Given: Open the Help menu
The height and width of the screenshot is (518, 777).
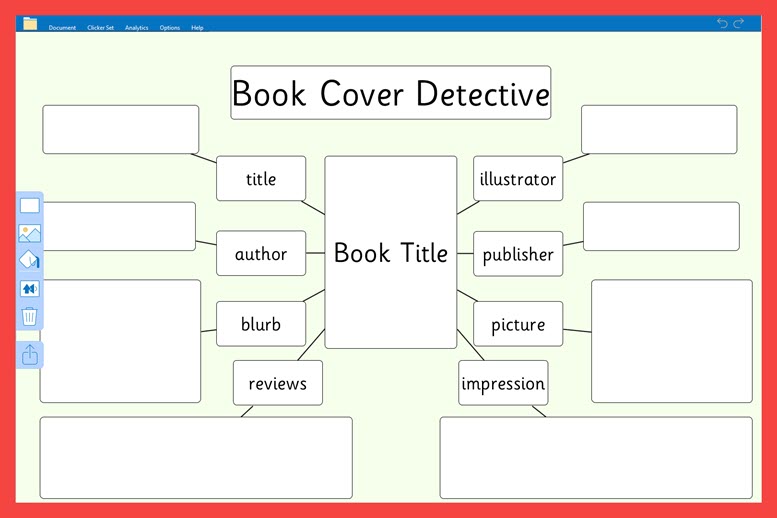Looking at the screenshot, I should tap(197, 28).
